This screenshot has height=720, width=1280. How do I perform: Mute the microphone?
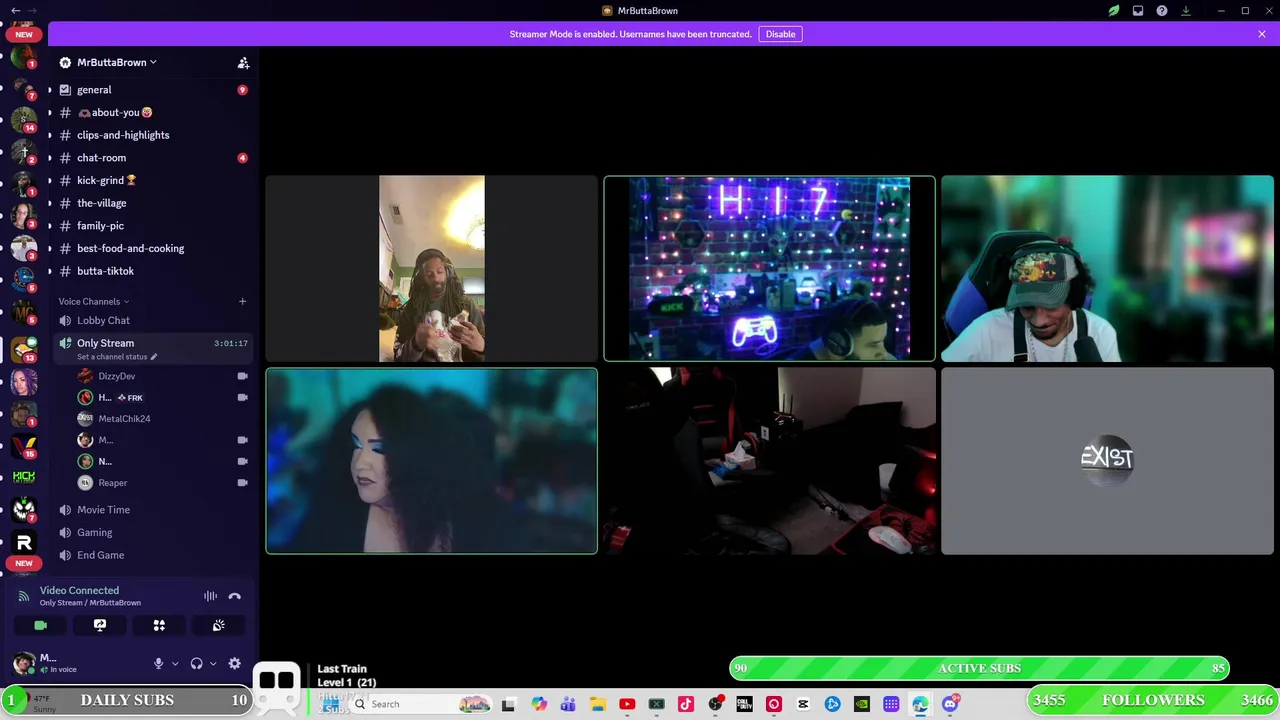(158, 663)
